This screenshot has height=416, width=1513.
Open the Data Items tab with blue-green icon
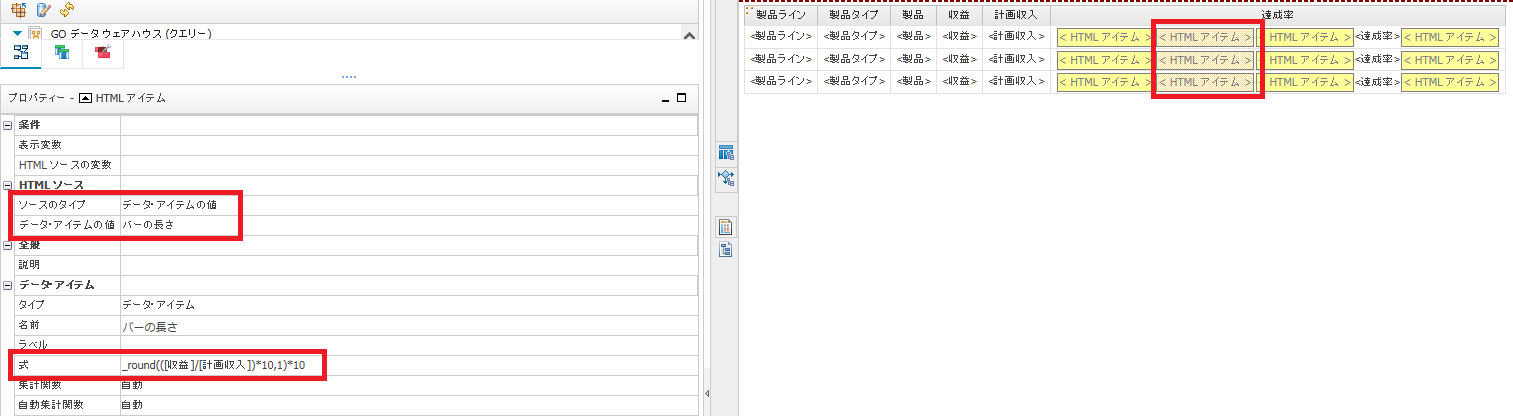tap(61, 52)
